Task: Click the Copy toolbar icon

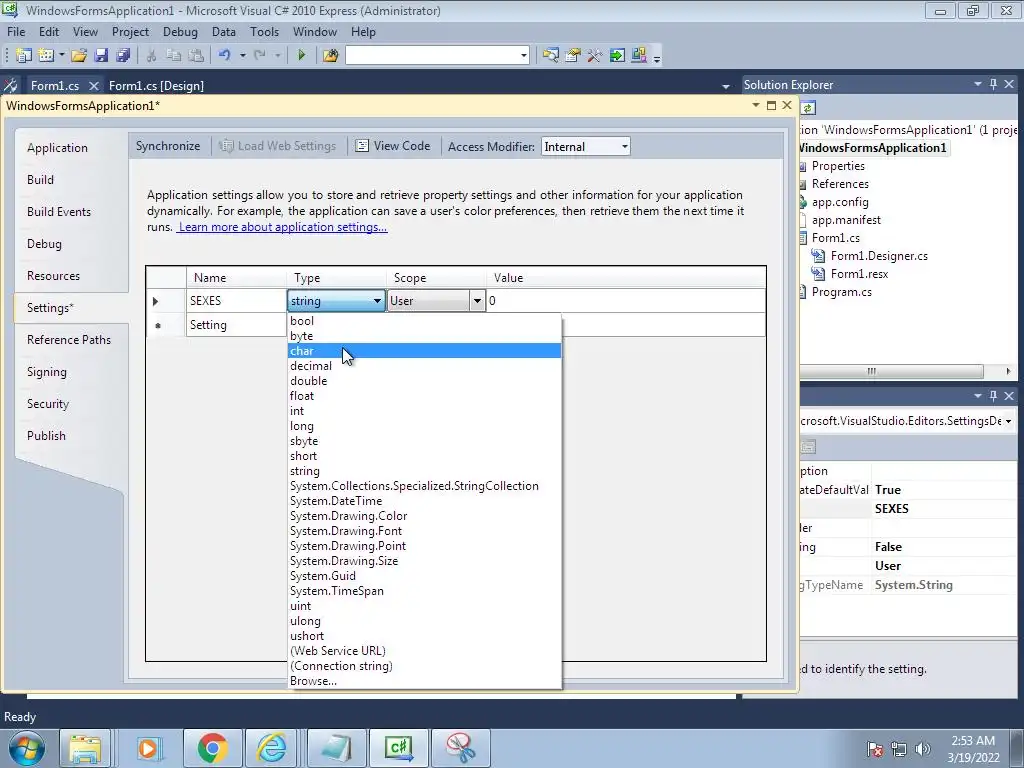Action: pyautogui.click(x=174, y=56)
